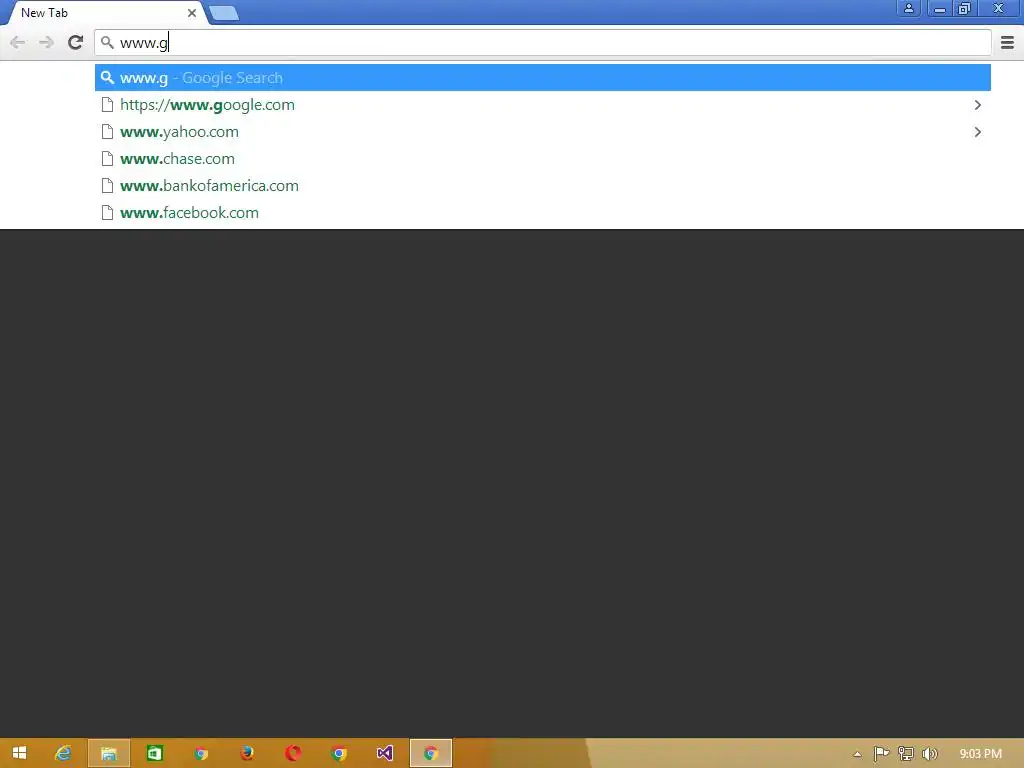Click the magnifier icon in highlighted suggestion
The image size is (1024, 768).
(108, 78)
